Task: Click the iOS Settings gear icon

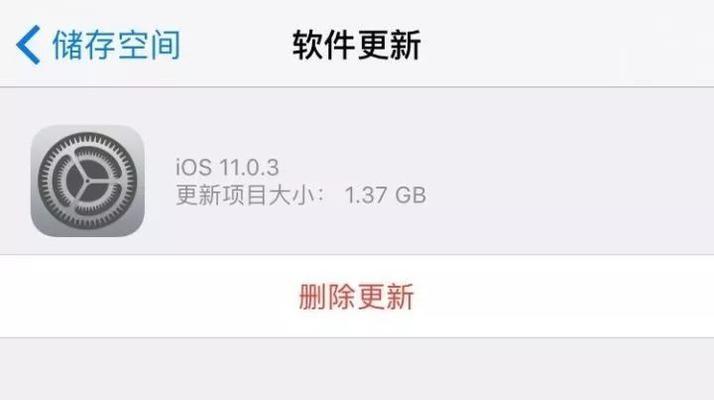Action: click(87, 181)
